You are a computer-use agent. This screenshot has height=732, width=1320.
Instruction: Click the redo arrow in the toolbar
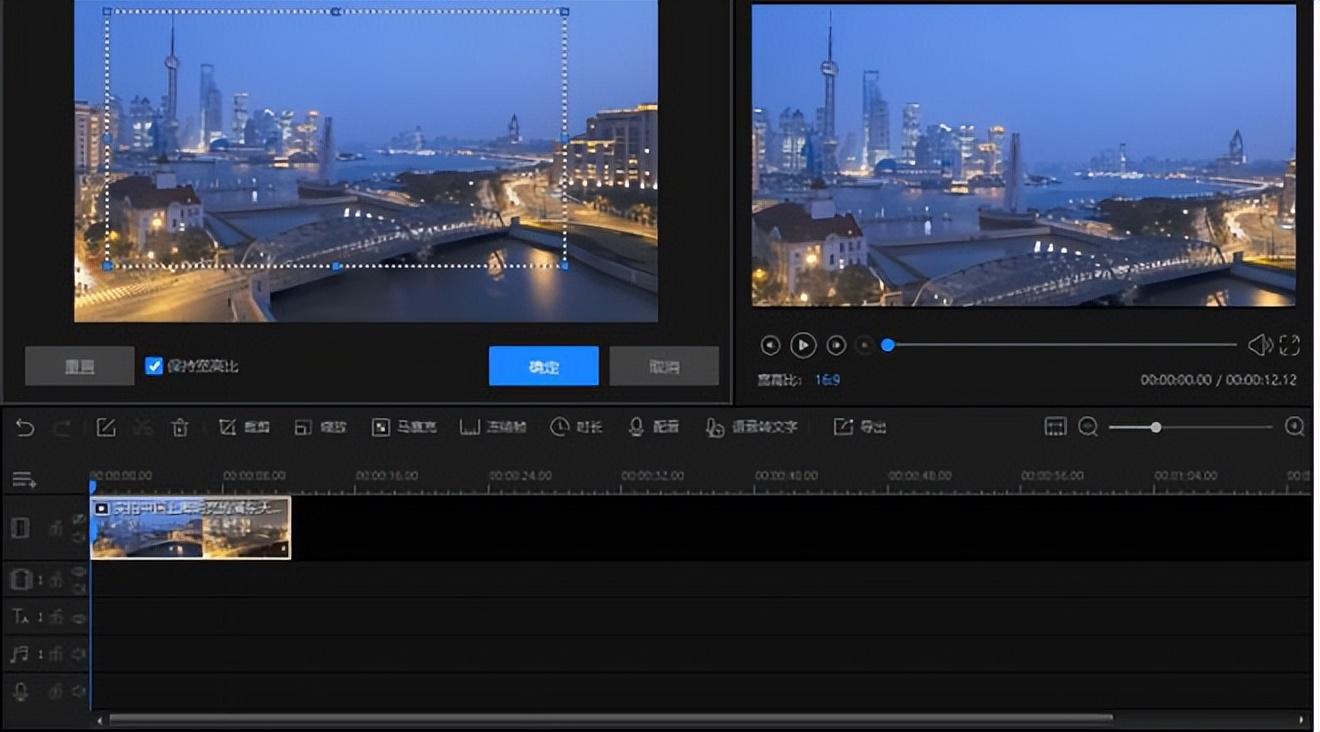tap(62, 428)
